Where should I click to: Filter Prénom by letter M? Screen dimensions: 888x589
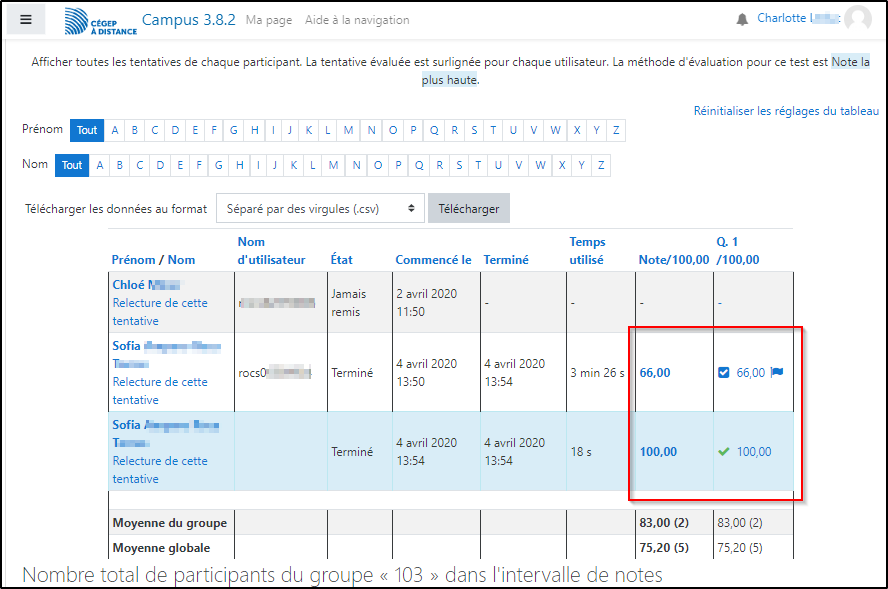pos(348,130)
